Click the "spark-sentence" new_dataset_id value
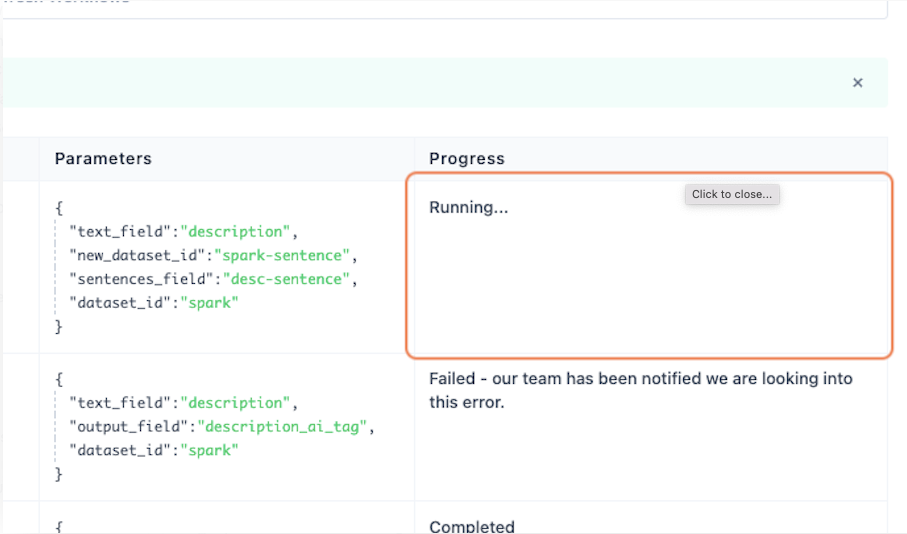Image resolution: width=907 pixels, height=534 pixels. coord(282,255)
